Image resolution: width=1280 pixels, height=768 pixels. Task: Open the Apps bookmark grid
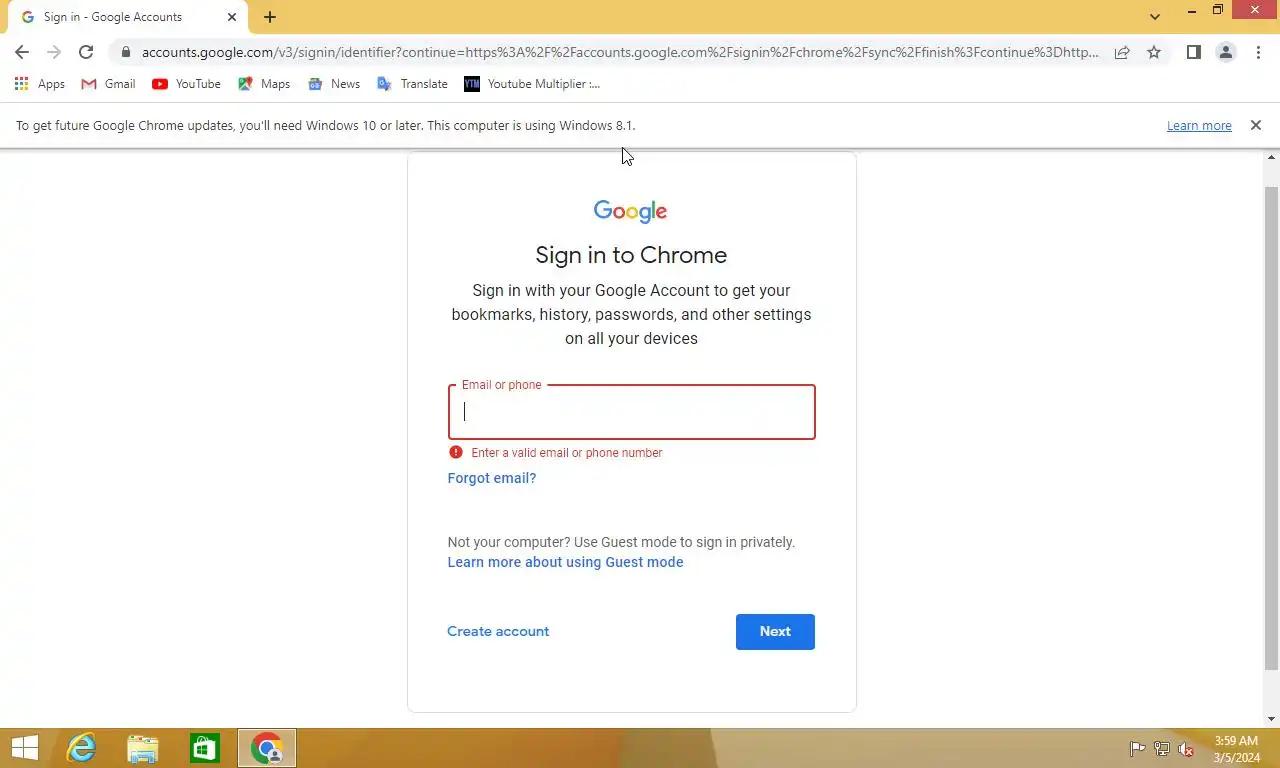click(x=40, y=84)
